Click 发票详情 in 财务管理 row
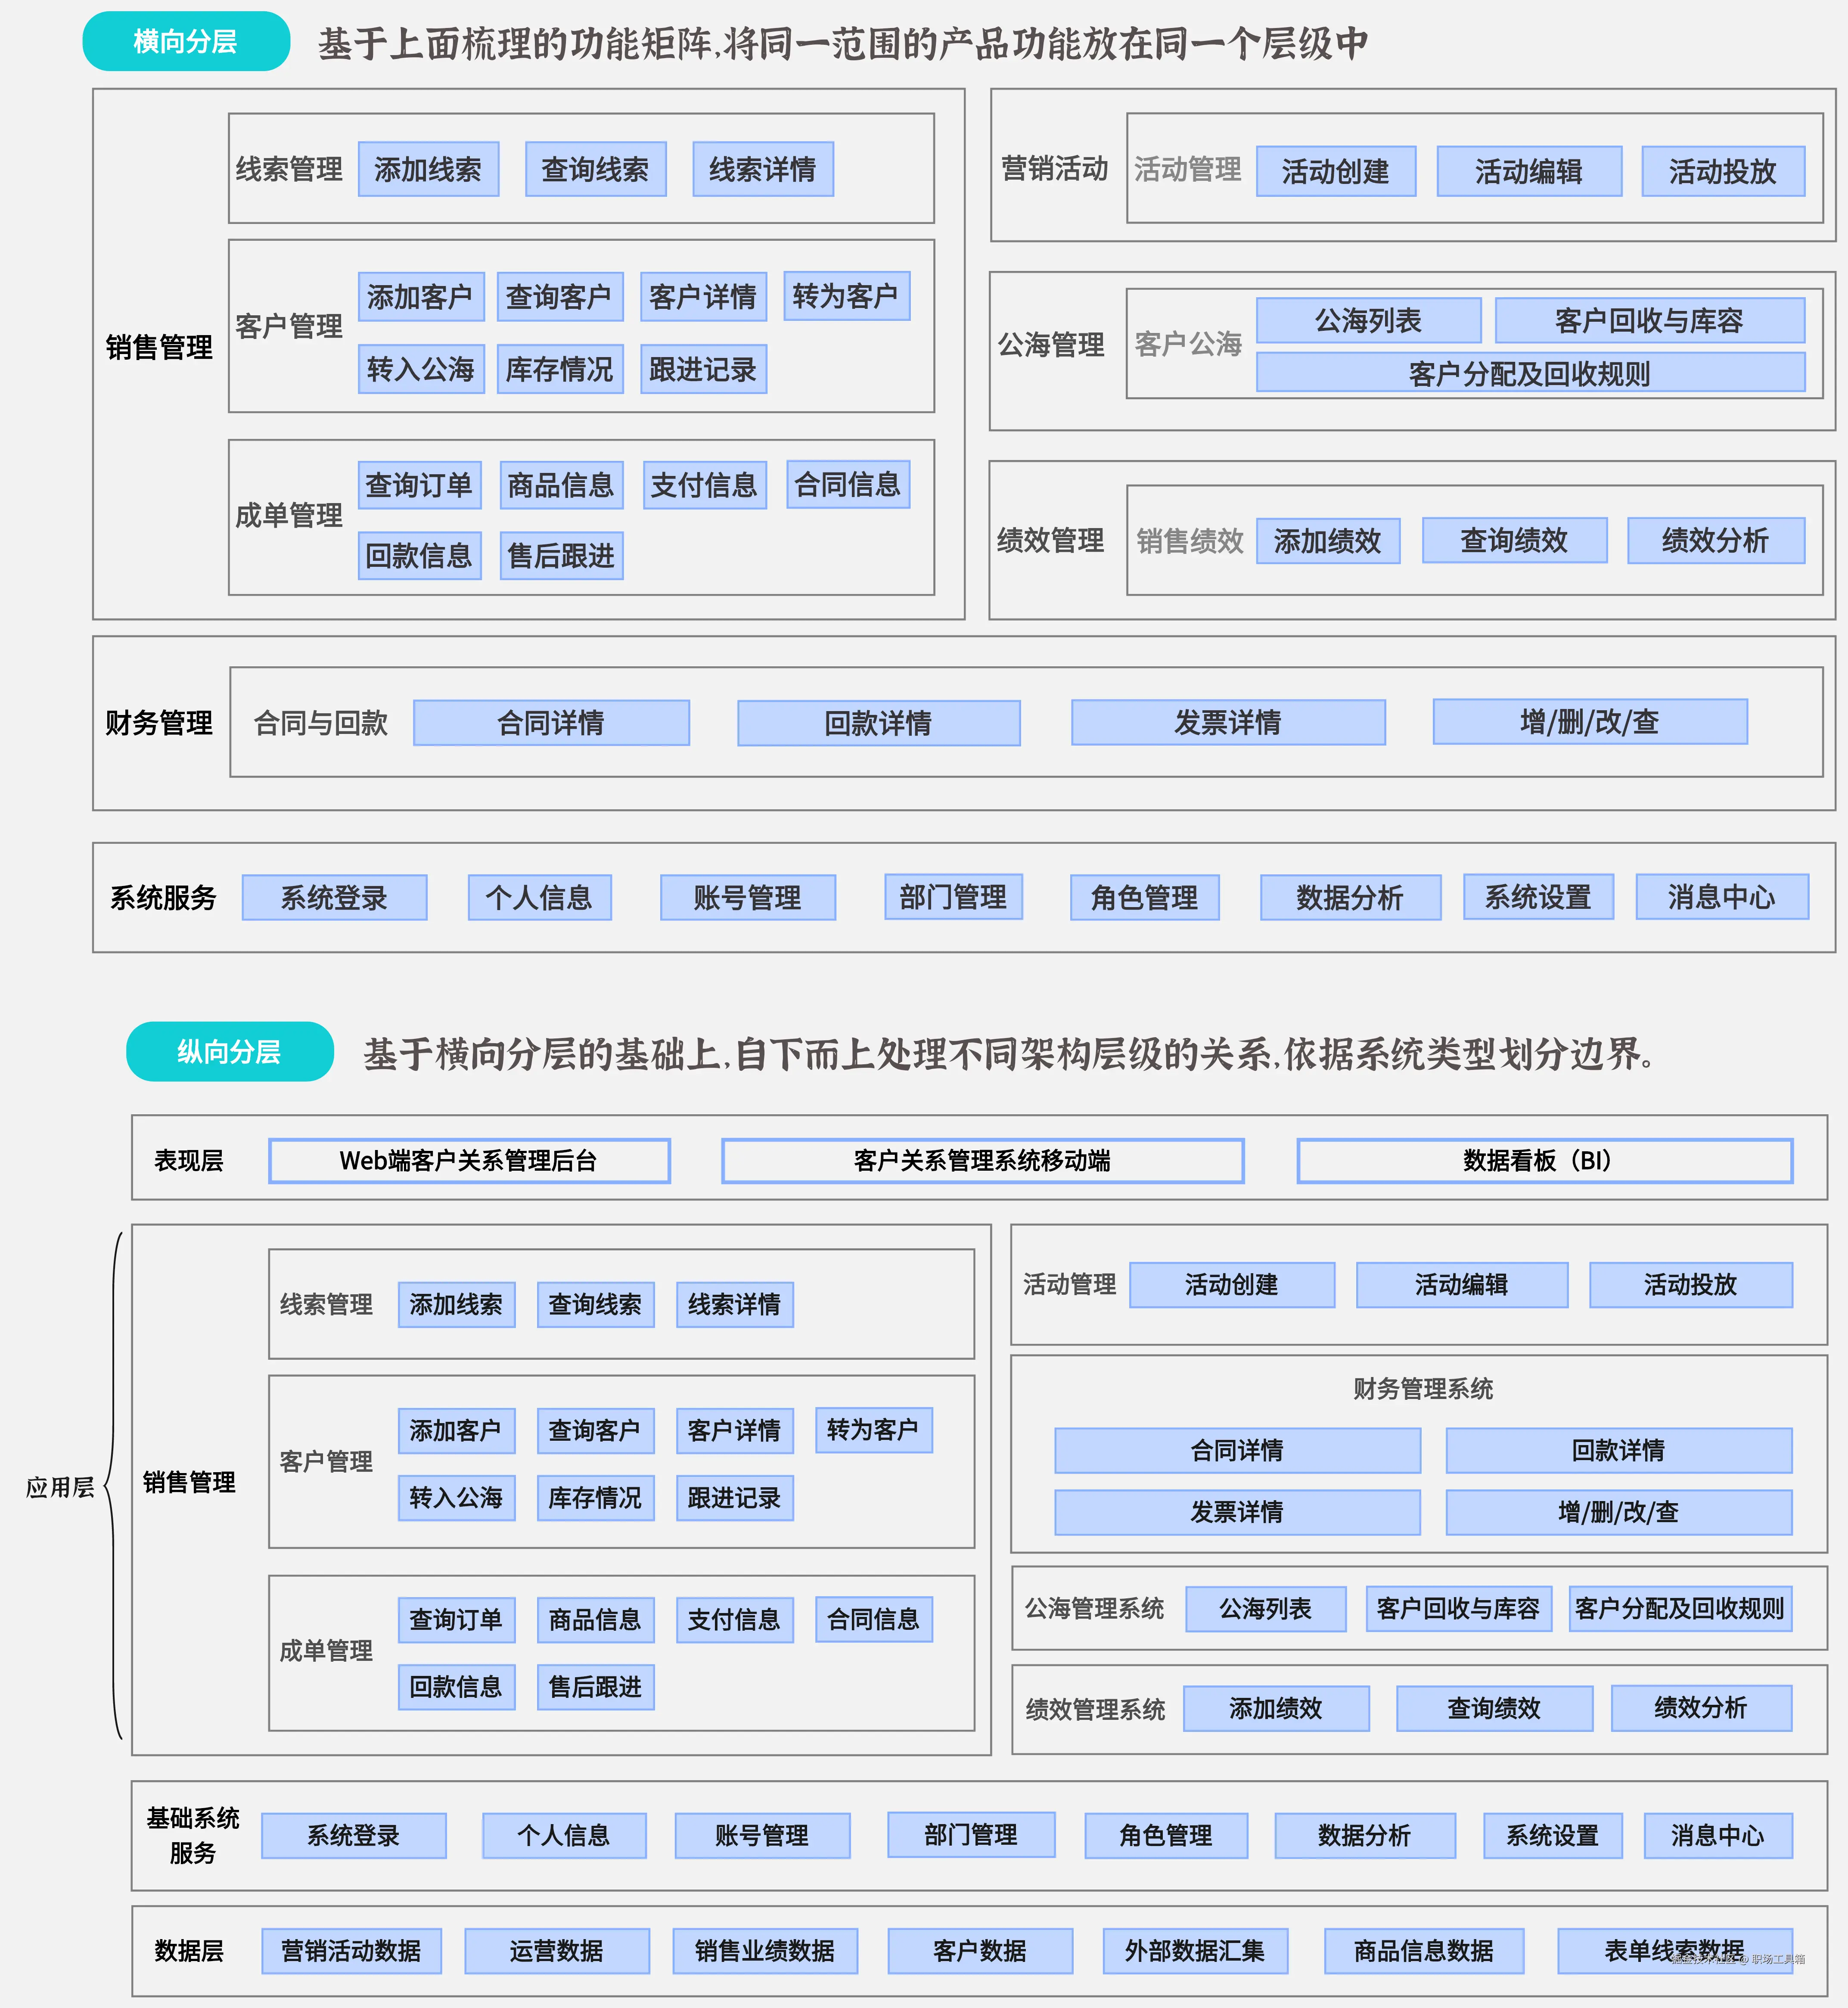The height and width of the screenshot is (2008, 1848). [1227, 722]
